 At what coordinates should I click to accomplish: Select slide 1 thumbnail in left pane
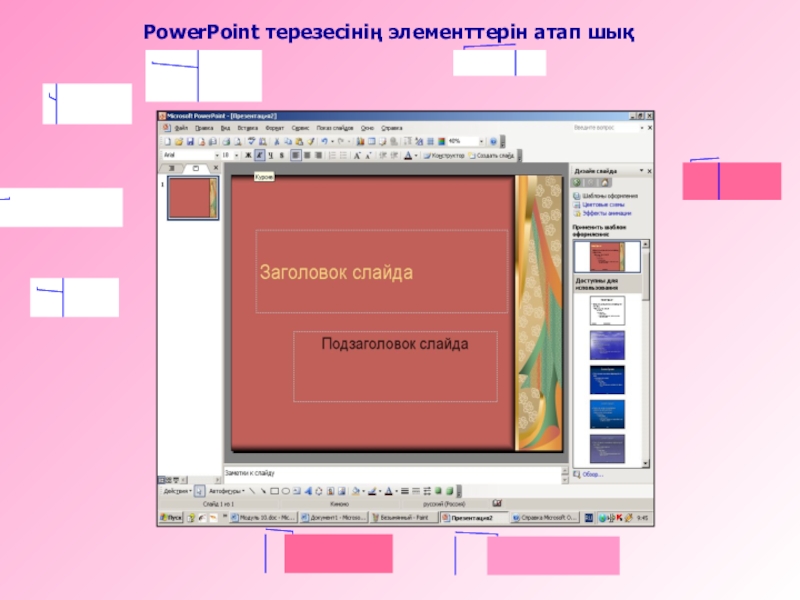[x=193, y=198]
